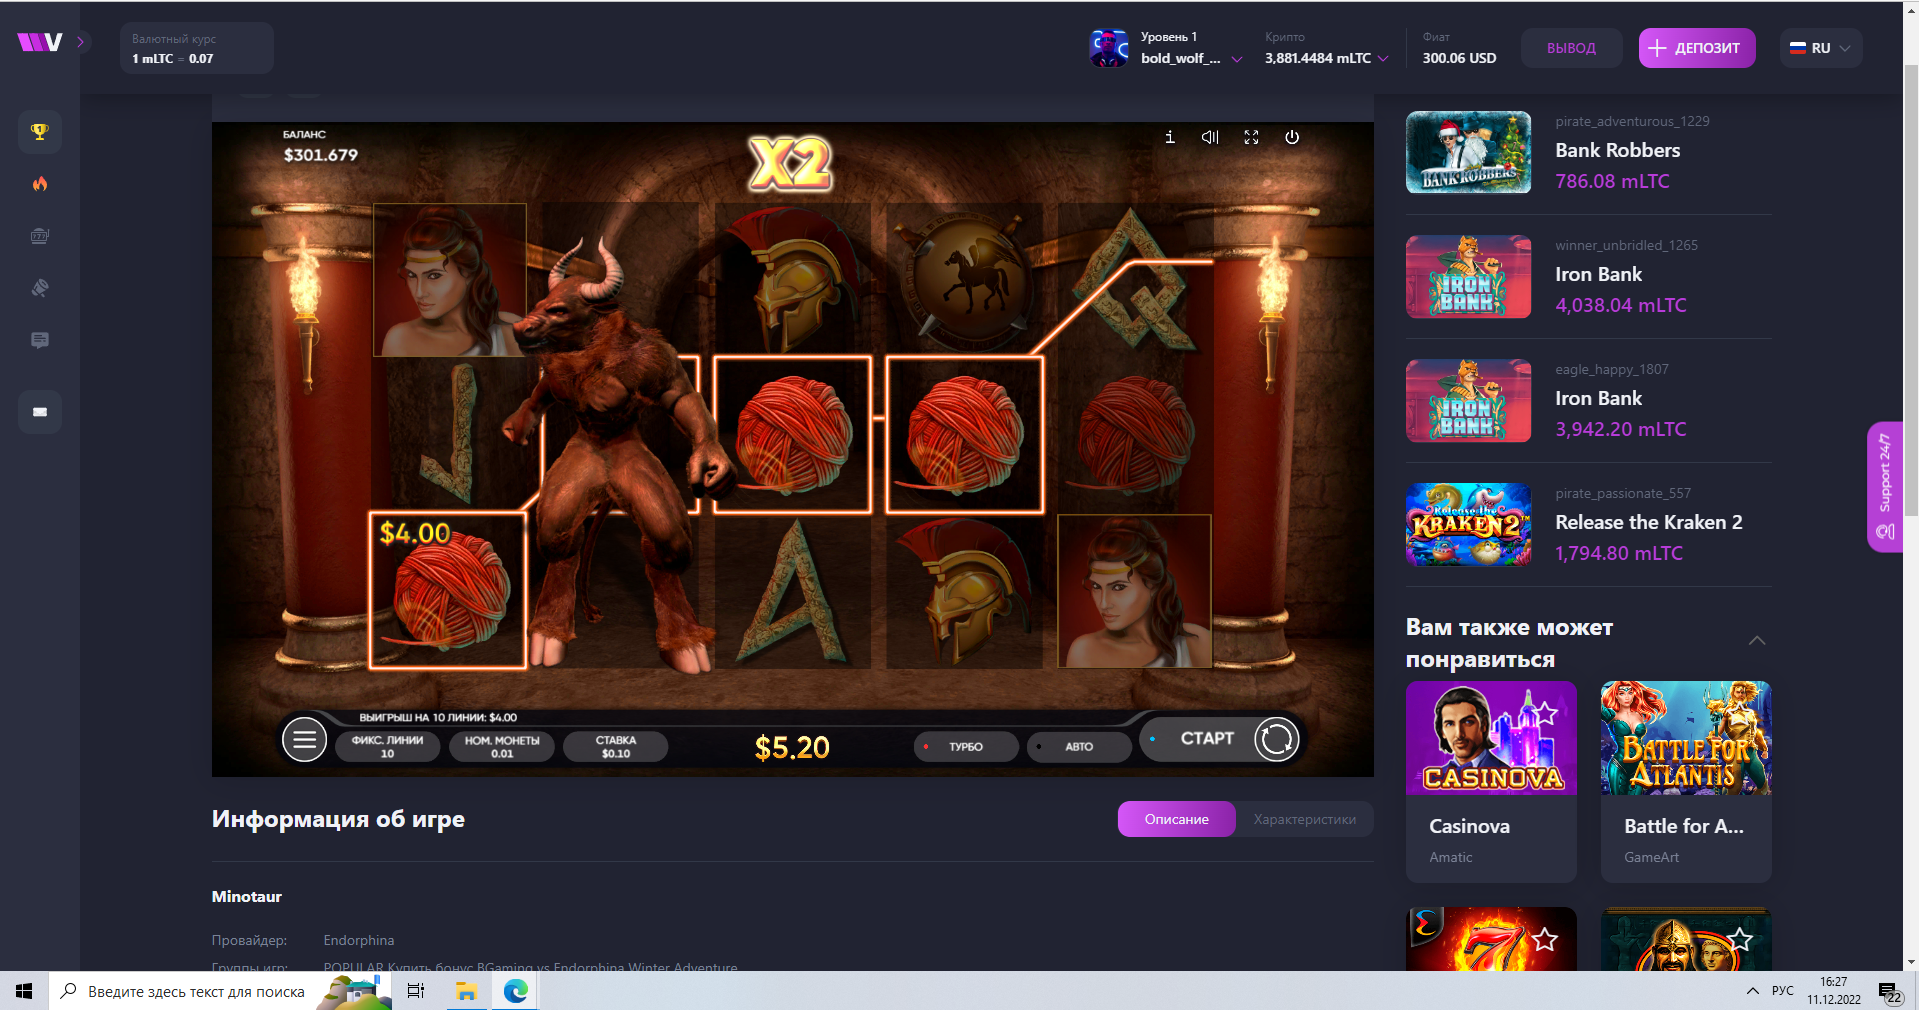Open the username dropdown chevron
The width and height of the screenshot is (1919, 1010).
pos(1237,59)
